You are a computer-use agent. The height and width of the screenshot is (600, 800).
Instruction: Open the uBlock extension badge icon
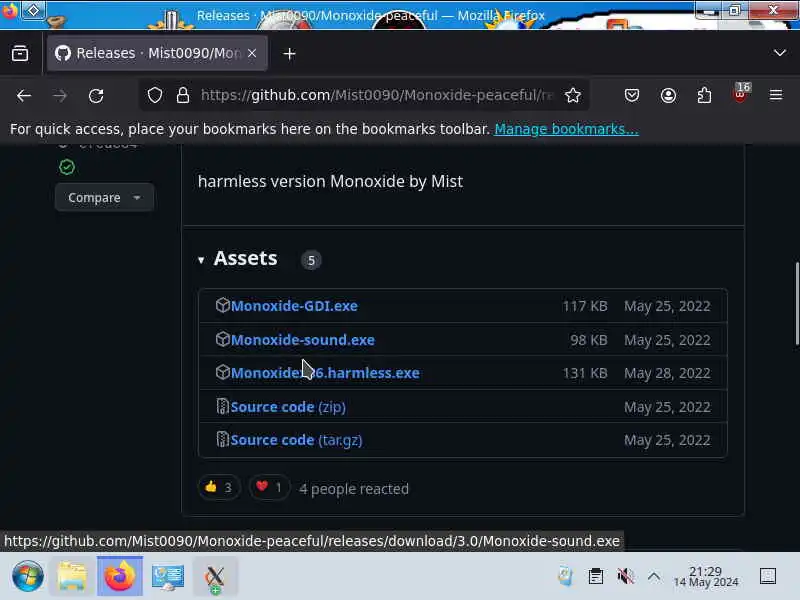[740, 93]
